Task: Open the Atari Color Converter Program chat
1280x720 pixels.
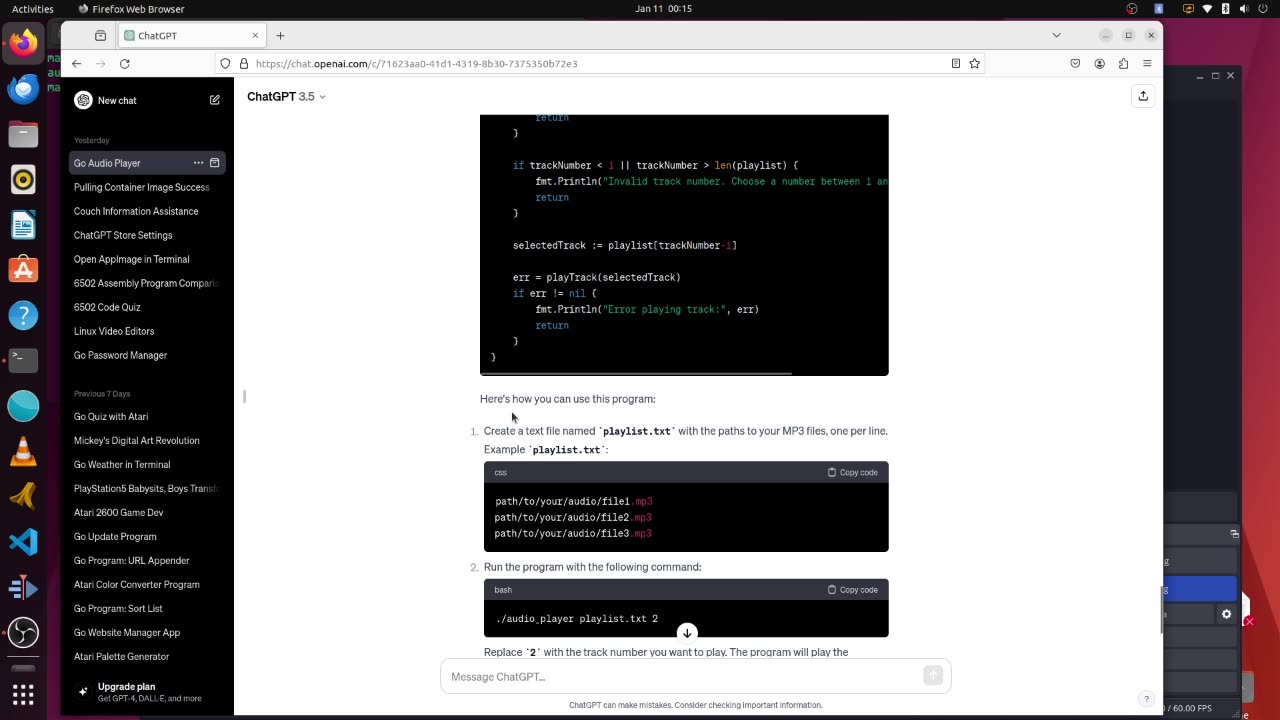Action: point(146,584)
